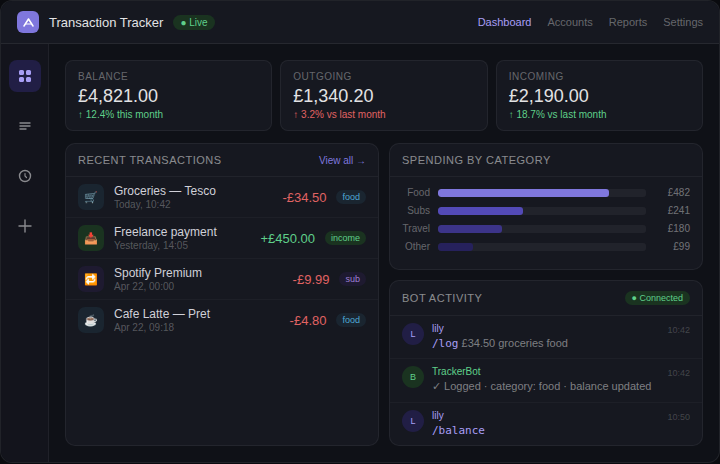This screenshot has height=464, width=720.
Task: Click the Other spending progress bar
Action: click(x=542, y=247)
